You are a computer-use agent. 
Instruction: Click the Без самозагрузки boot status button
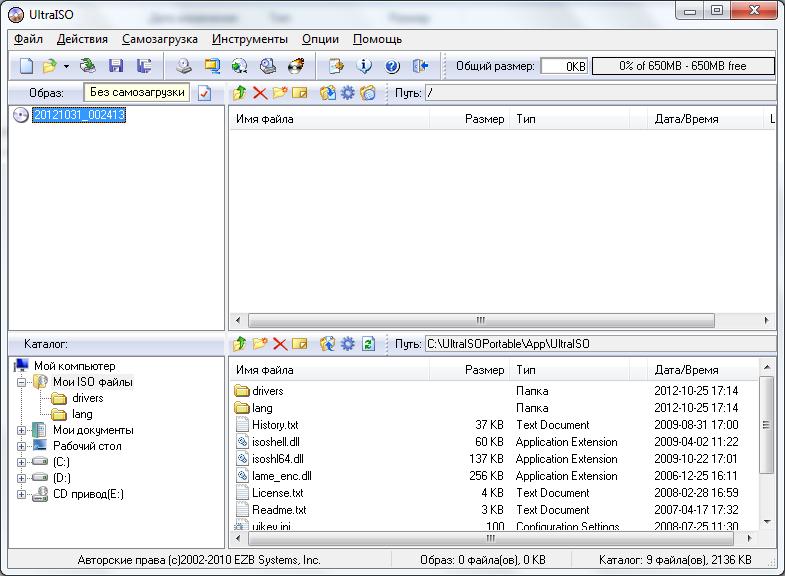137,93
